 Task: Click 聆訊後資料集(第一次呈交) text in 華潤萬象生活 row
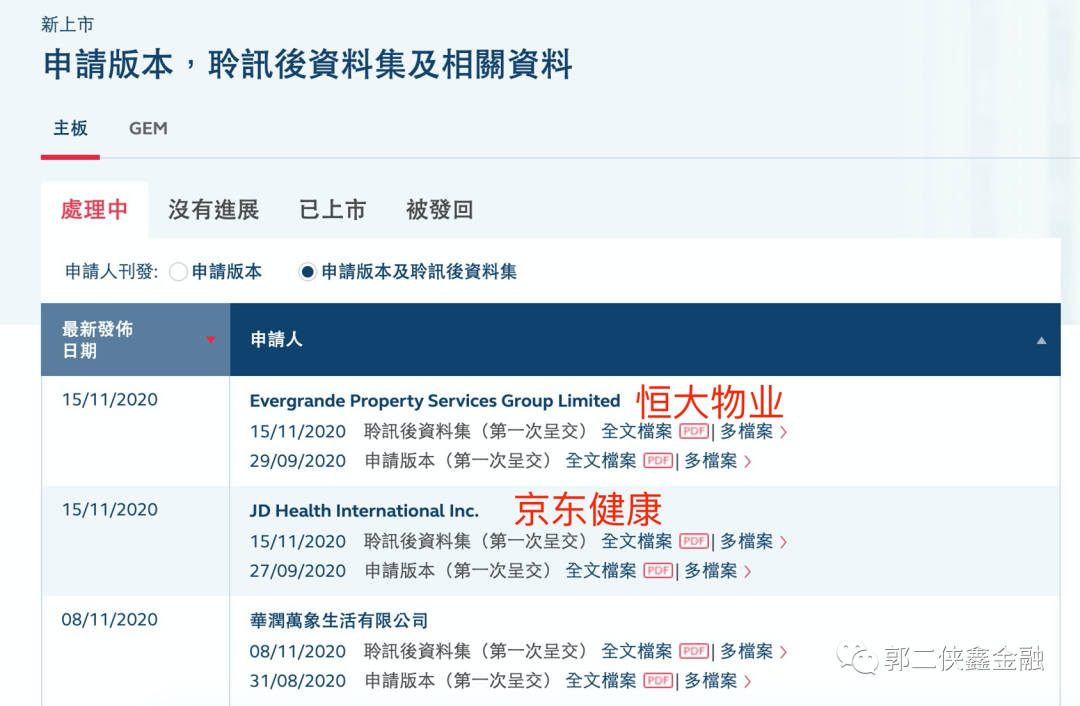476,651
